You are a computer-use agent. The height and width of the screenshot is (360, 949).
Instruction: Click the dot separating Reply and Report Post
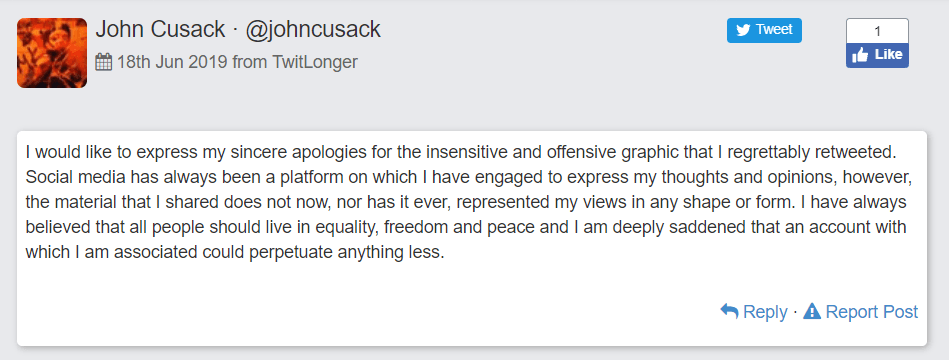(x=795, y=313)
